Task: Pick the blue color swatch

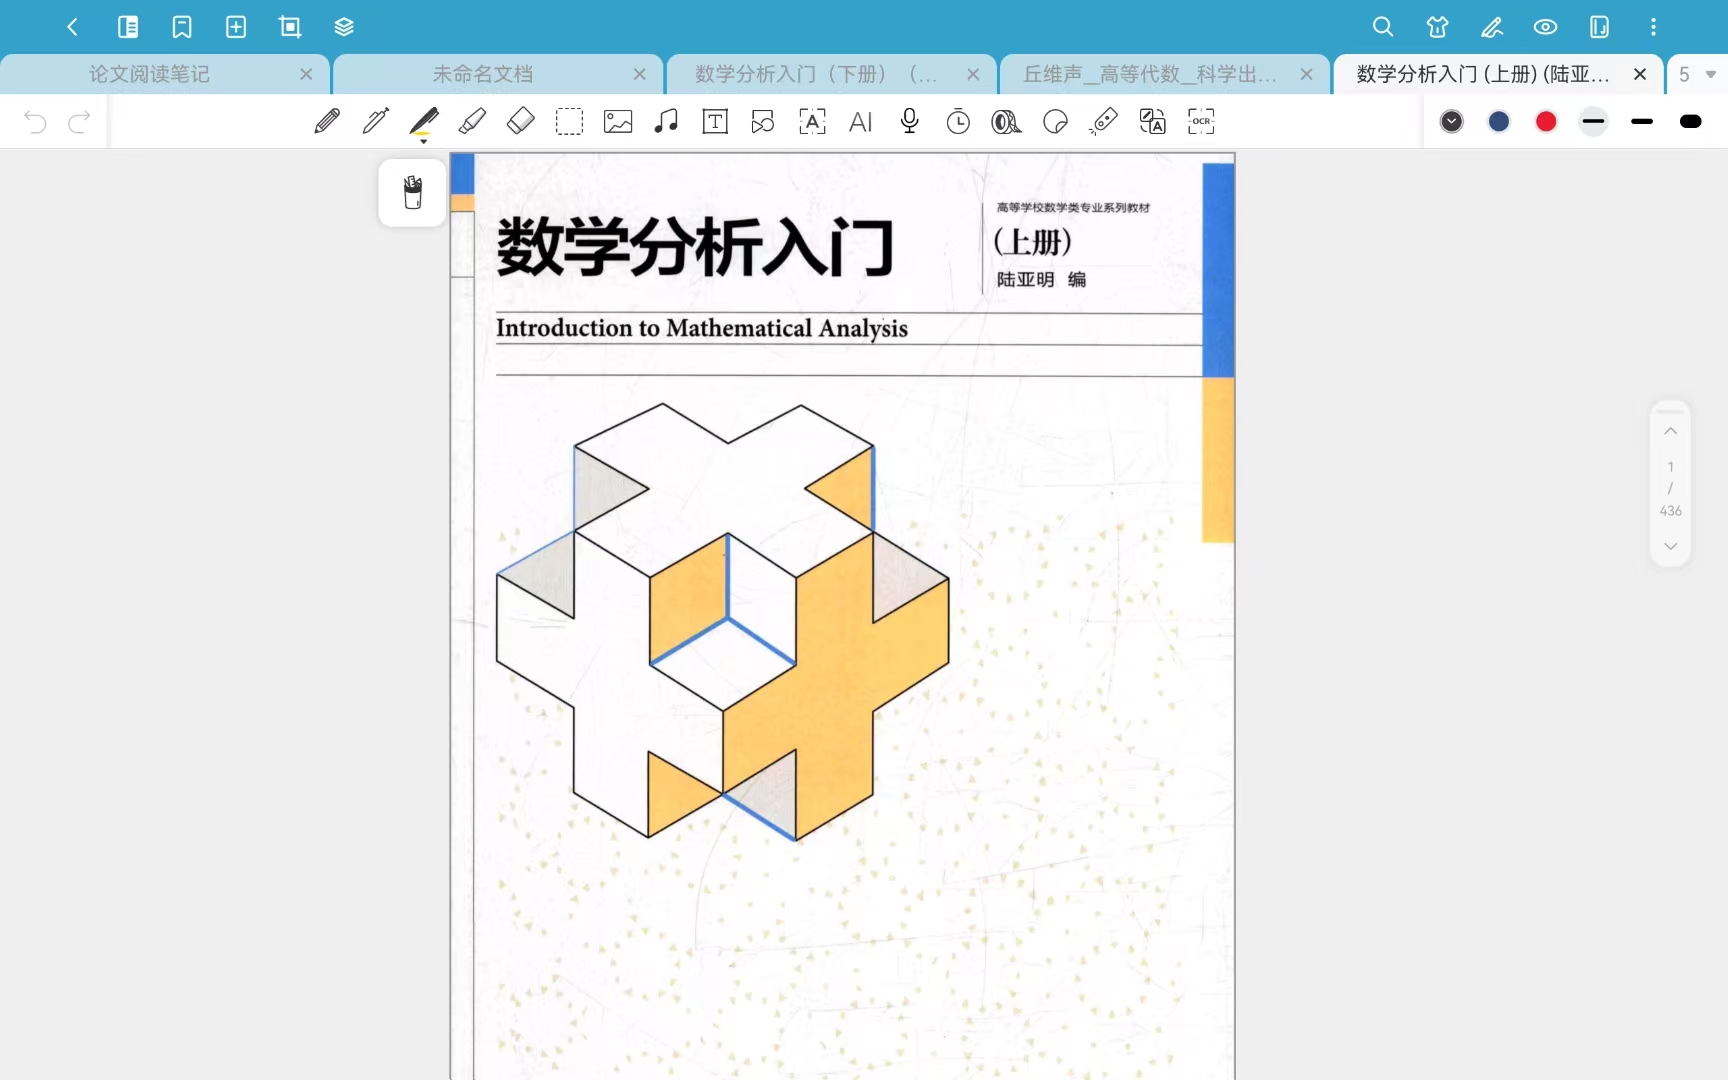Action: pos(1499,121)
